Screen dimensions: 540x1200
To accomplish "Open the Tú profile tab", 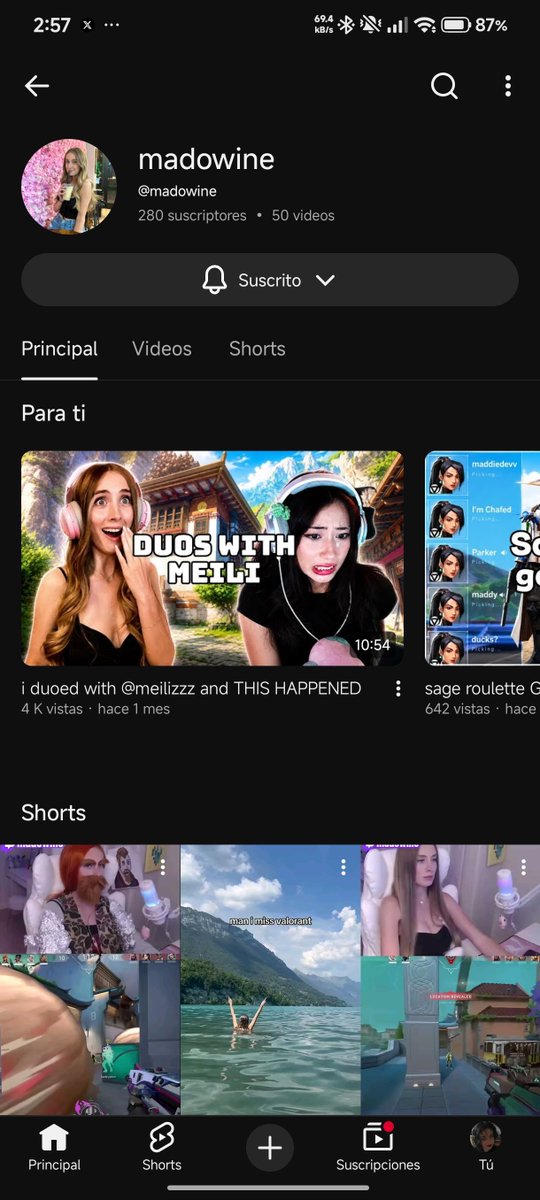I will (x=486, y=1147).
